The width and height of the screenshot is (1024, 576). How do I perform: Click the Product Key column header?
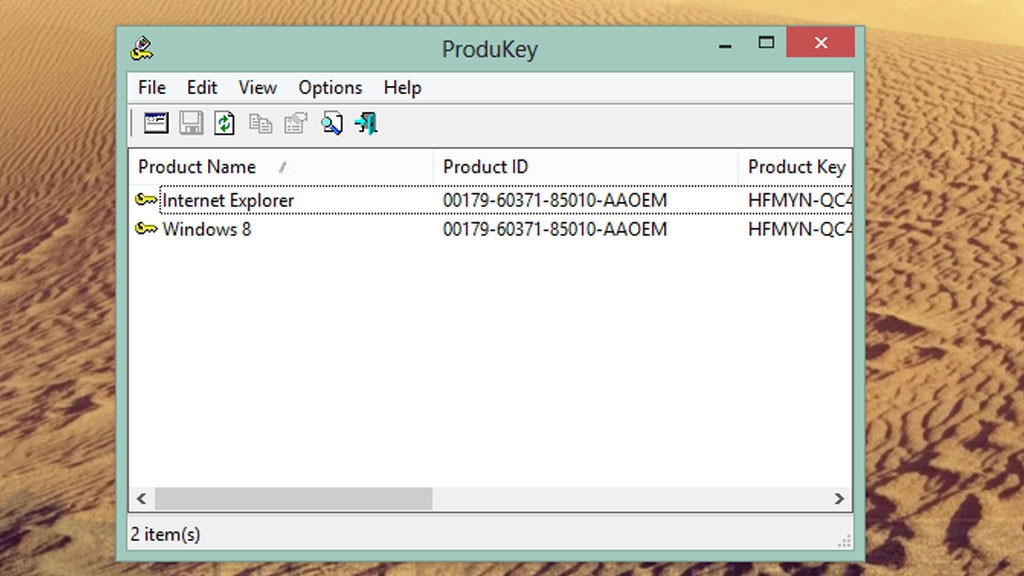point(796,166)
